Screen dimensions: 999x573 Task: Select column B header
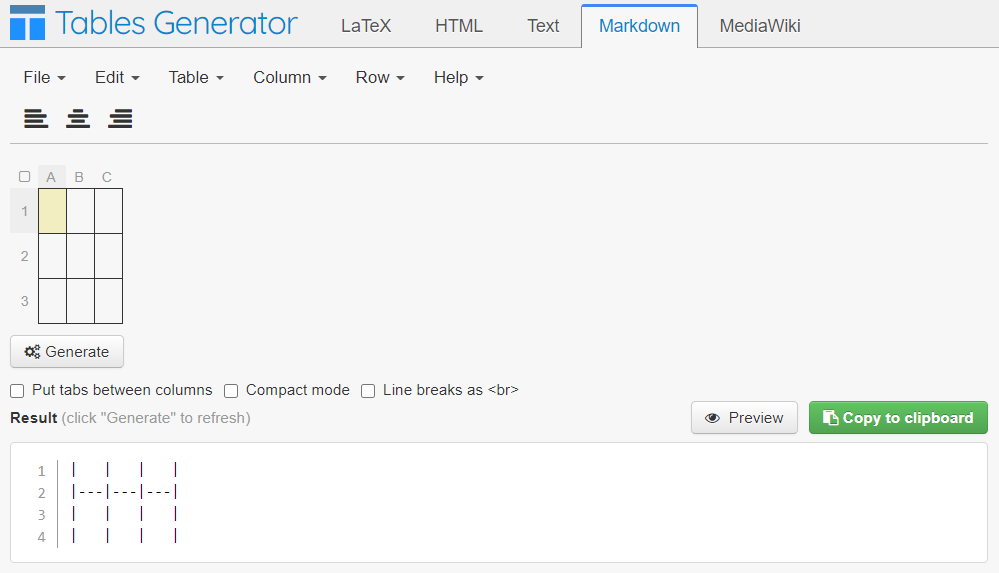[80, 177]
